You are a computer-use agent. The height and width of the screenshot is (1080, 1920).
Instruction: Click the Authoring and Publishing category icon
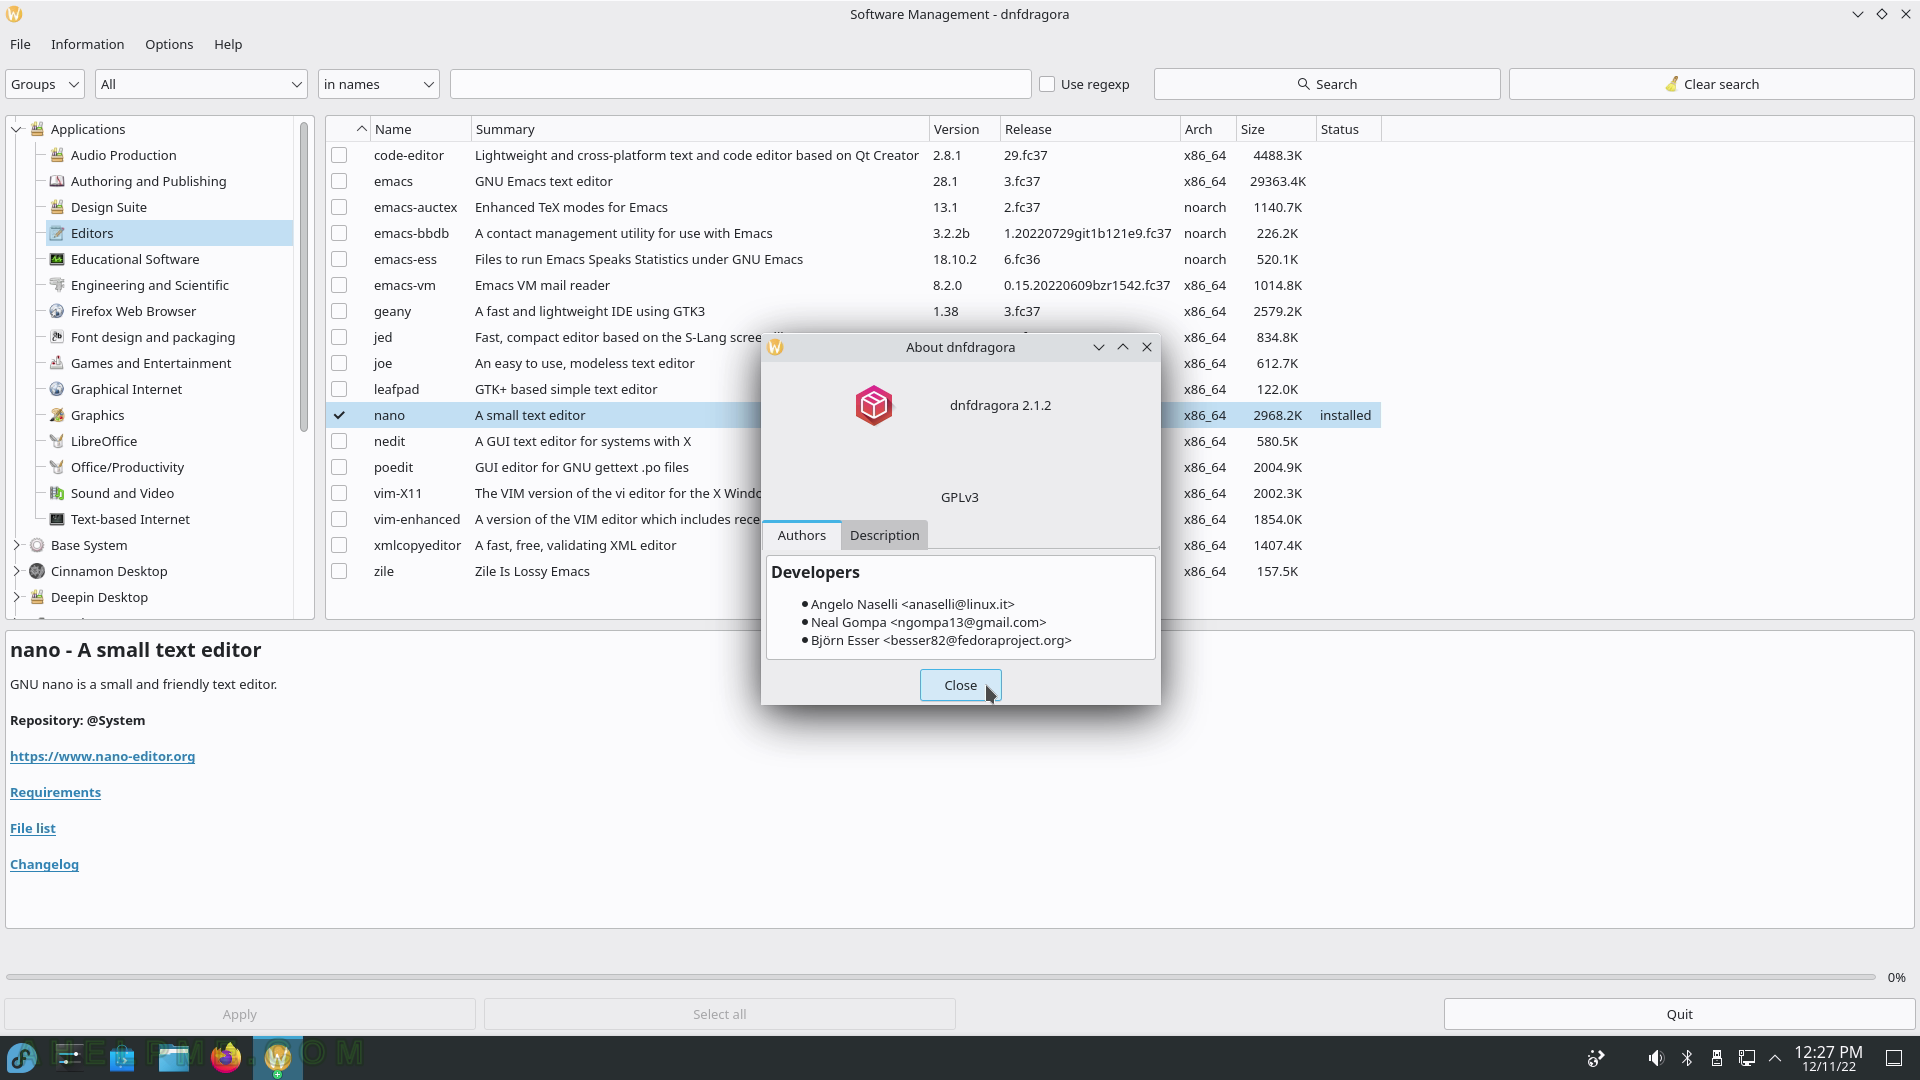coord(57,181)
